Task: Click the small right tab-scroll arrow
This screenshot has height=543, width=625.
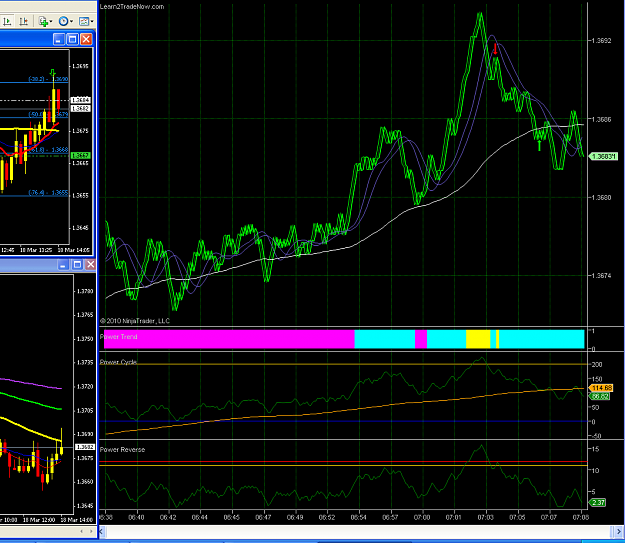Action: pos(91,531)
